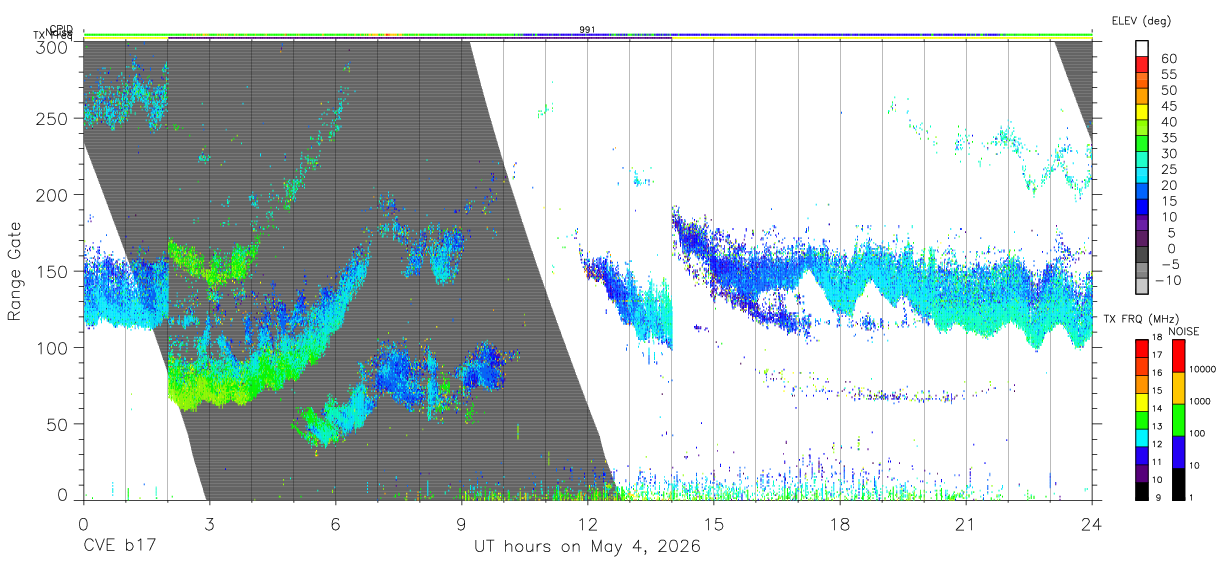This screenshot has height=567, width=1228.
Task: Click the ELEV value '45'
Action: coord(1169,106)
